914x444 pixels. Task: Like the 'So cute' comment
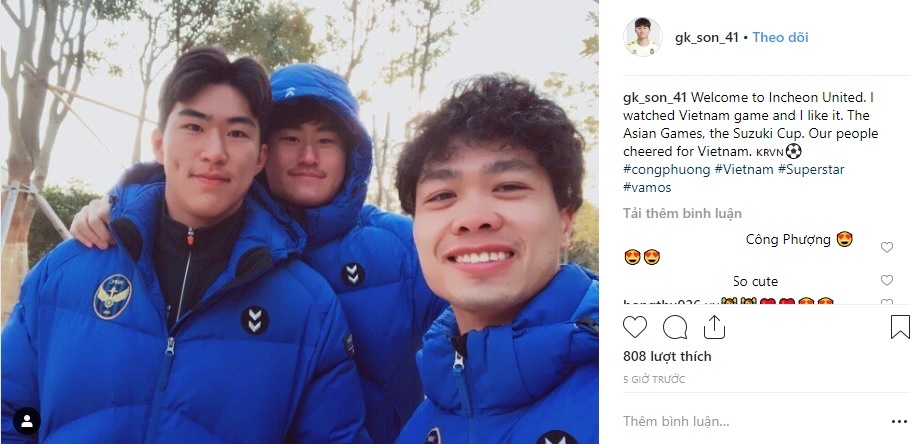tap(887, 280)
